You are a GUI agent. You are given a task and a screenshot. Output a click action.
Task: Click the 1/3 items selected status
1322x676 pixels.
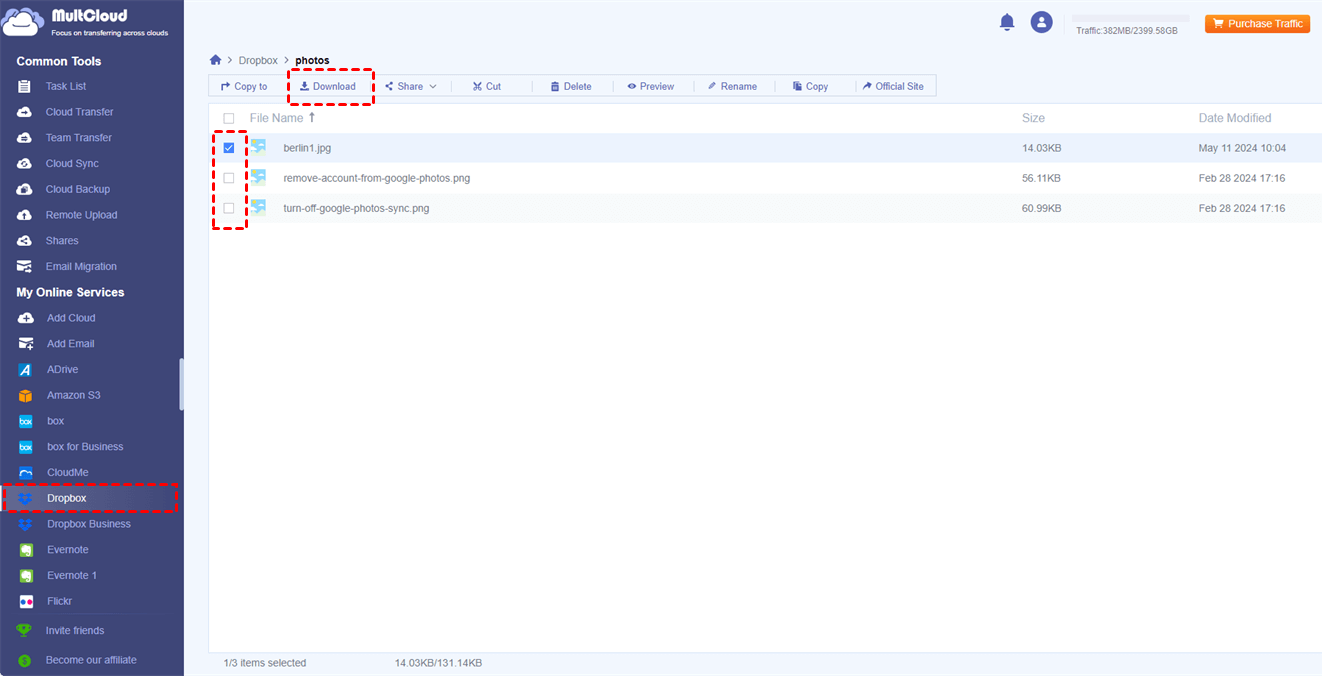pos(265,663)
